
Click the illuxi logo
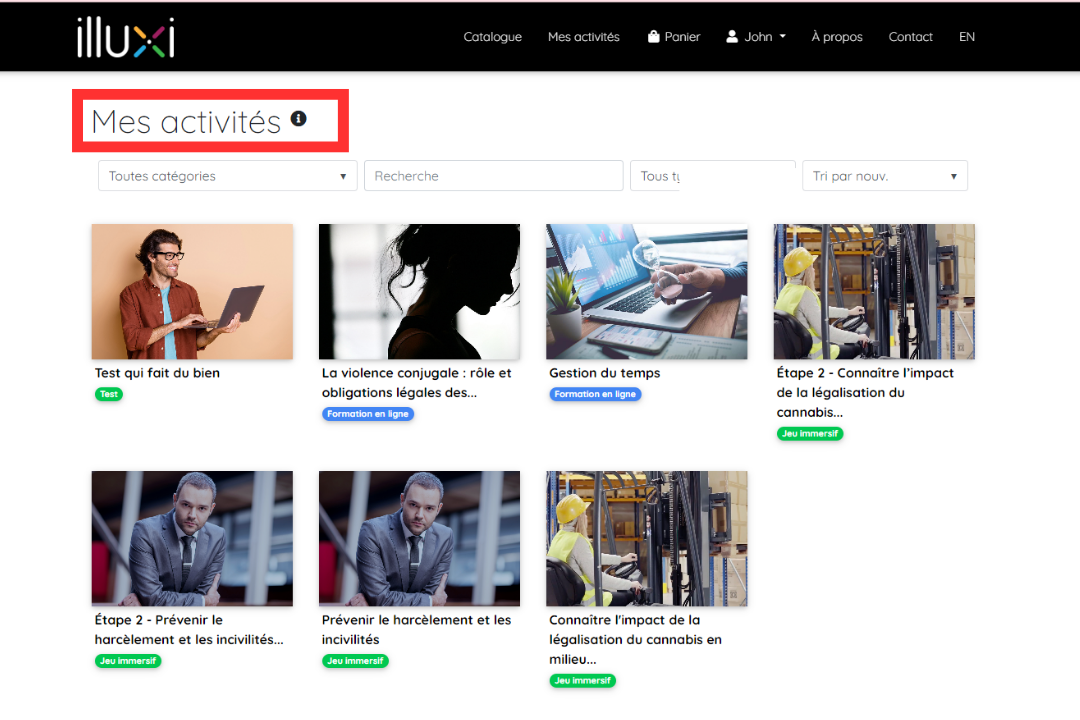[x=126, y=37]
